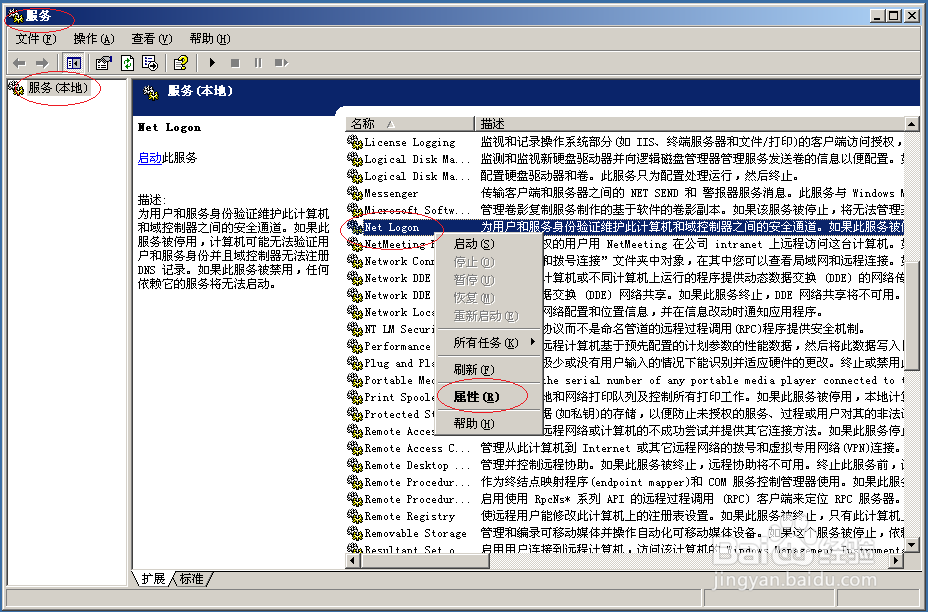Click the Messenger service gear icon

click(x=355, y=193)
